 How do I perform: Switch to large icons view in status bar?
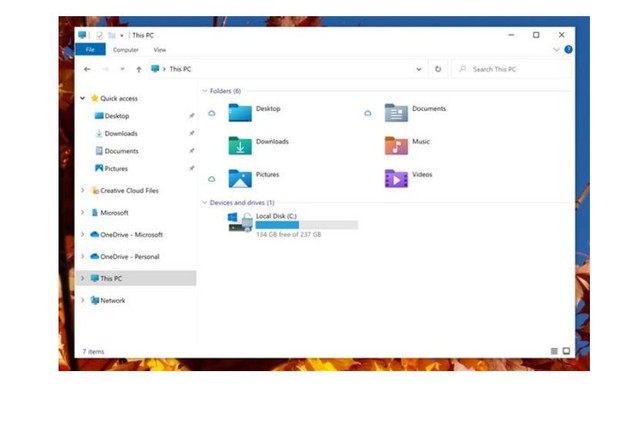(566, 351)
